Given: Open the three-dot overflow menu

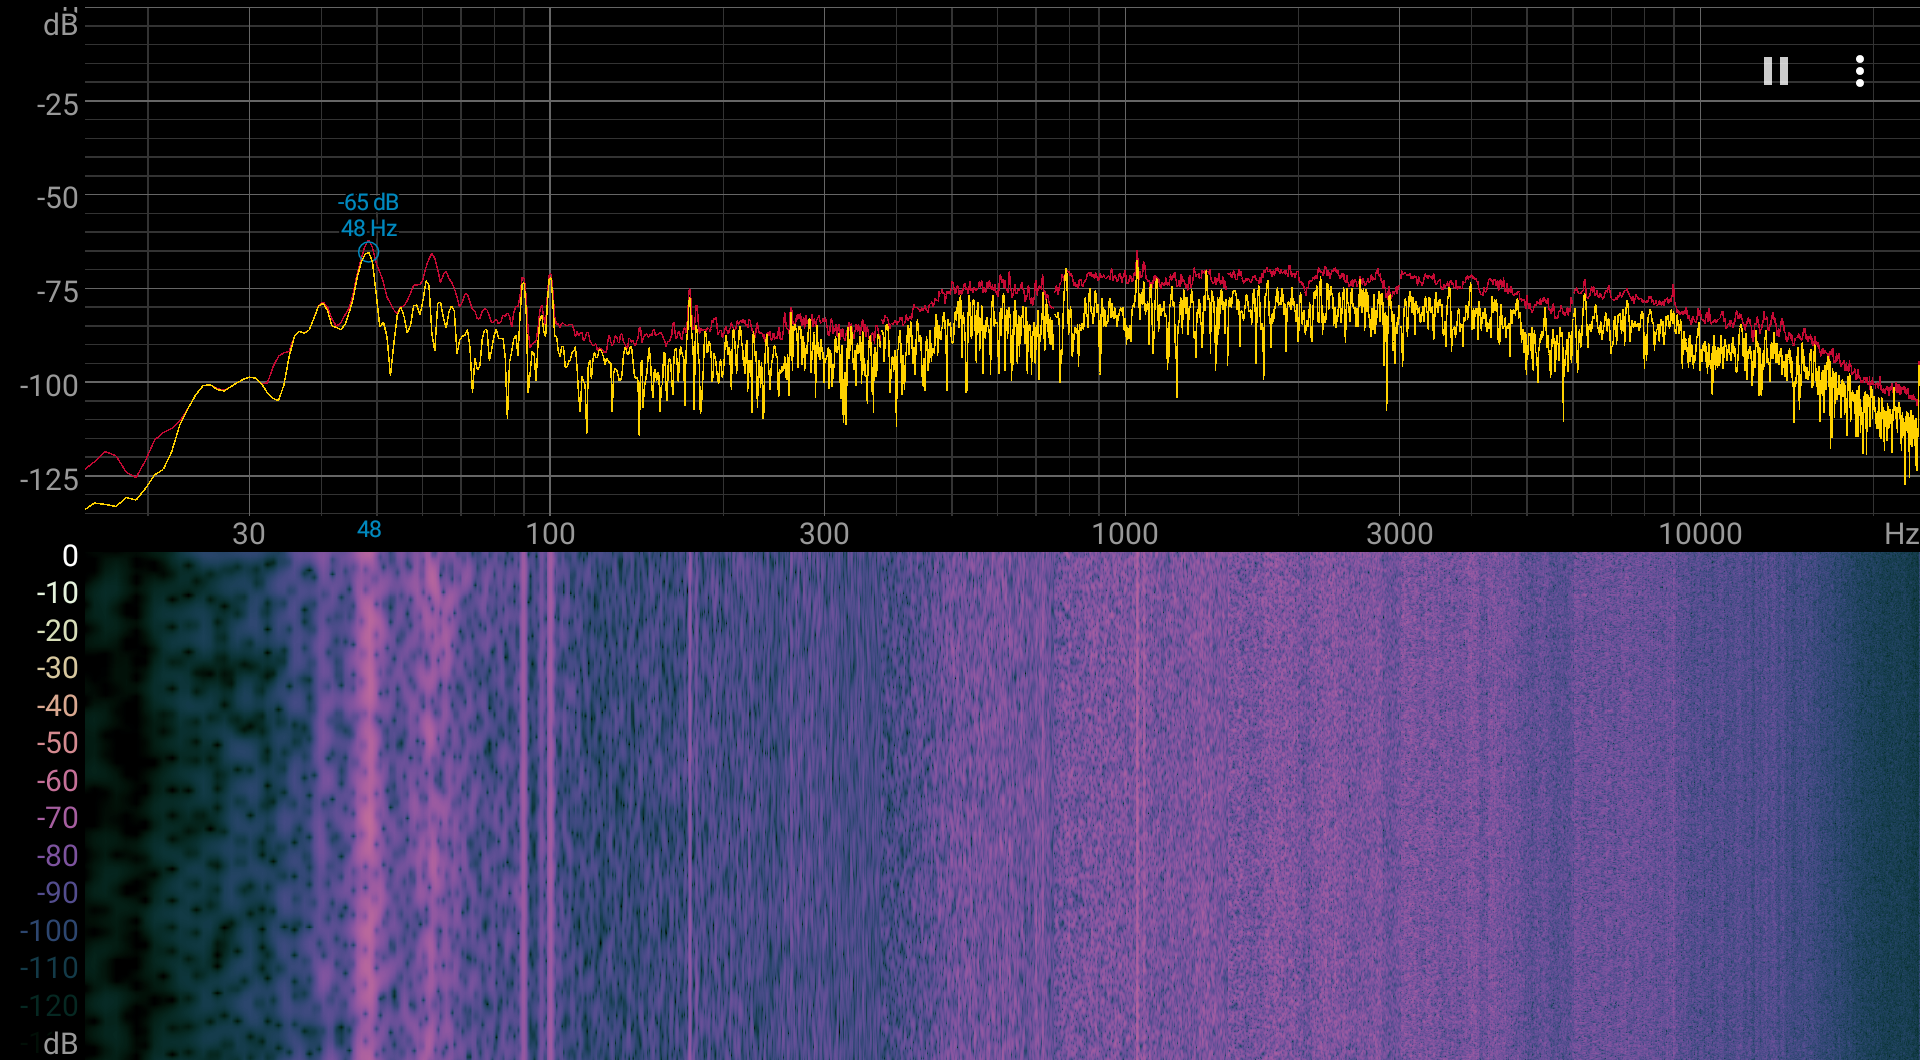Looking at the screenshot, I should click(1859, 71).
